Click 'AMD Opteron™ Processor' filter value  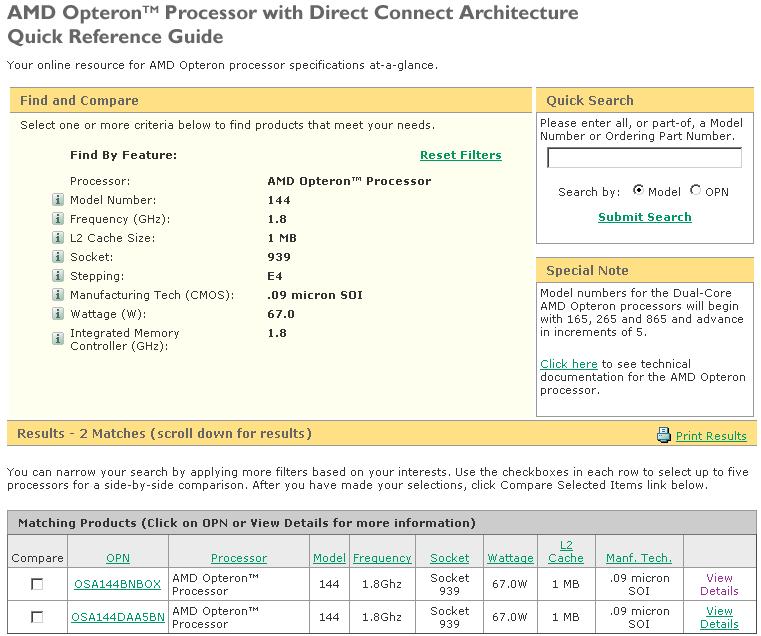(x=349, y=181)
